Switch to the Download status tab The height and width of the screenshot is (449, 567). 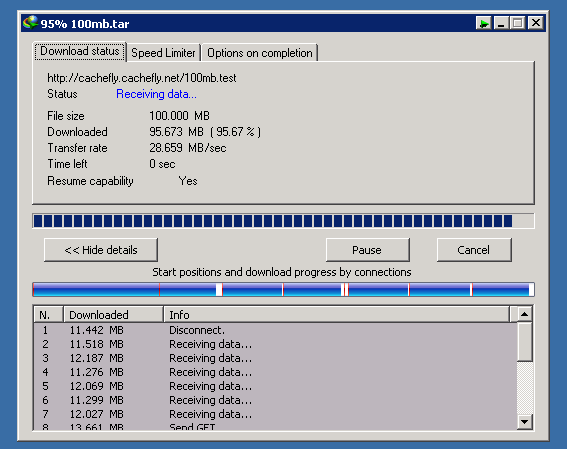(80, 51)
